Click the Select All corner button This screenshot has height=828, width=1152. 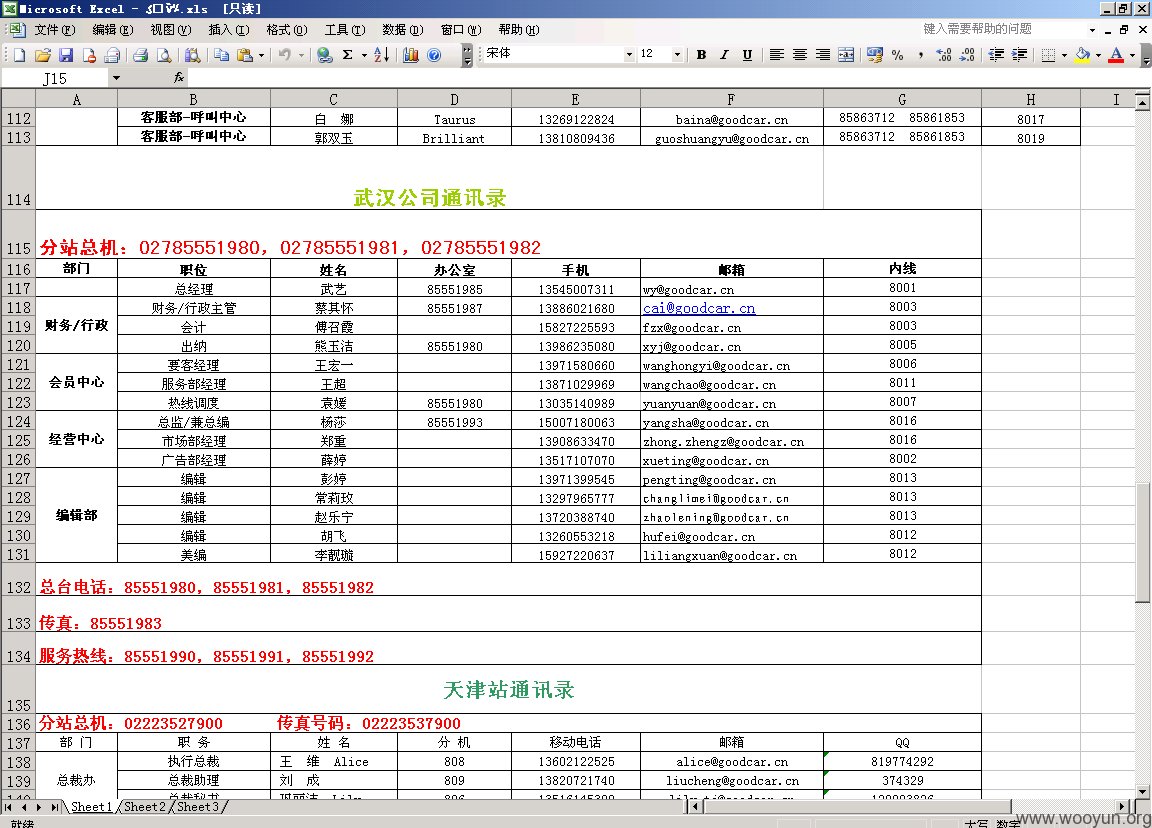tap(18, 99)
